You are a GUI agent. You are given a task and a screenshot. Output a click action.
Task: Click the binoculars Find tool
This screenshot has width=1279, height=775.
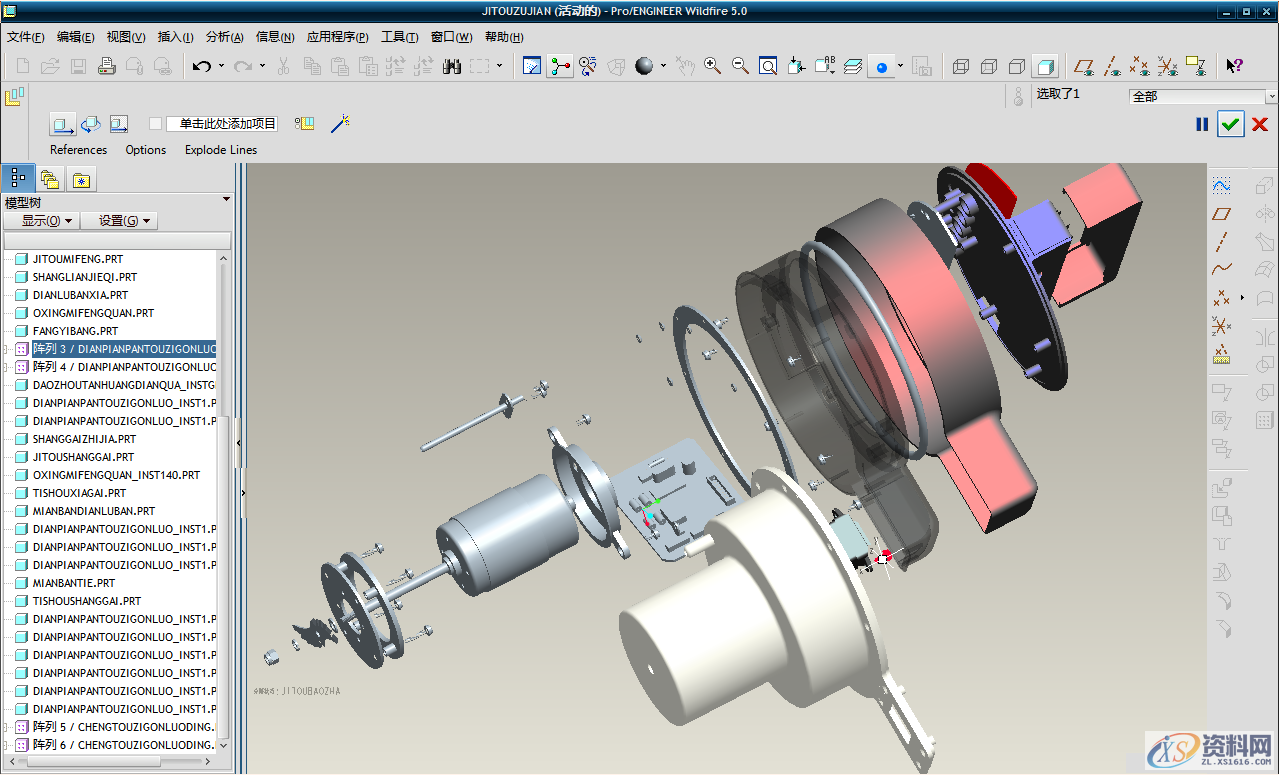pyautogui.click(x=451, y=66)
